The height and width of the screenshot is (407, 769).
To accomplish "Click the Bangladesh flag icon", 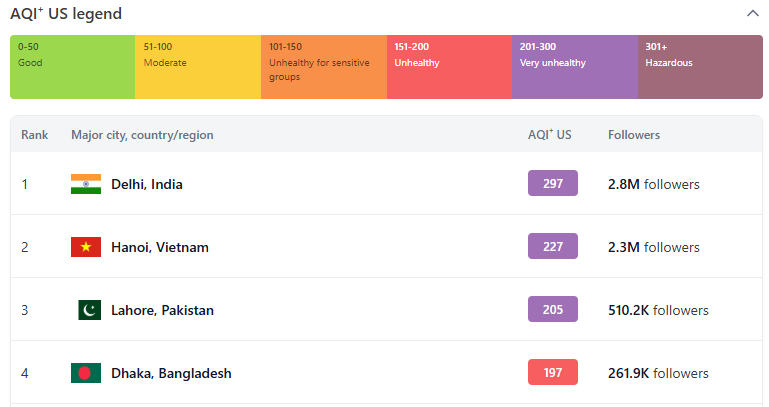I will (86, 373).
